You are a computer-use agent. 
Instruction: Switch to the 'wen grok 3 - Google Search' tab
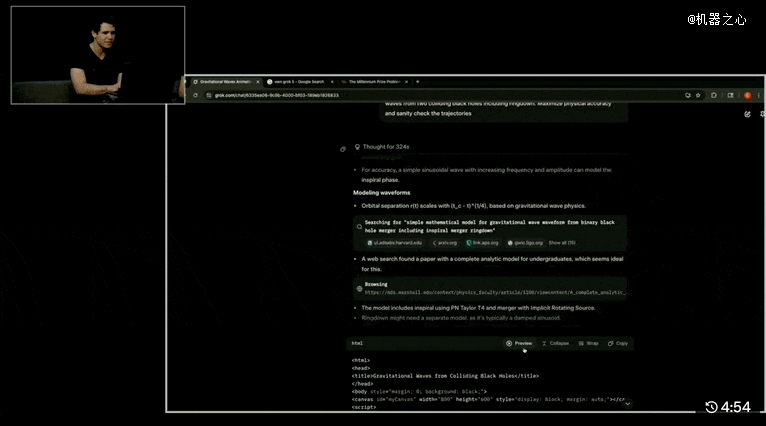point(296,81)
